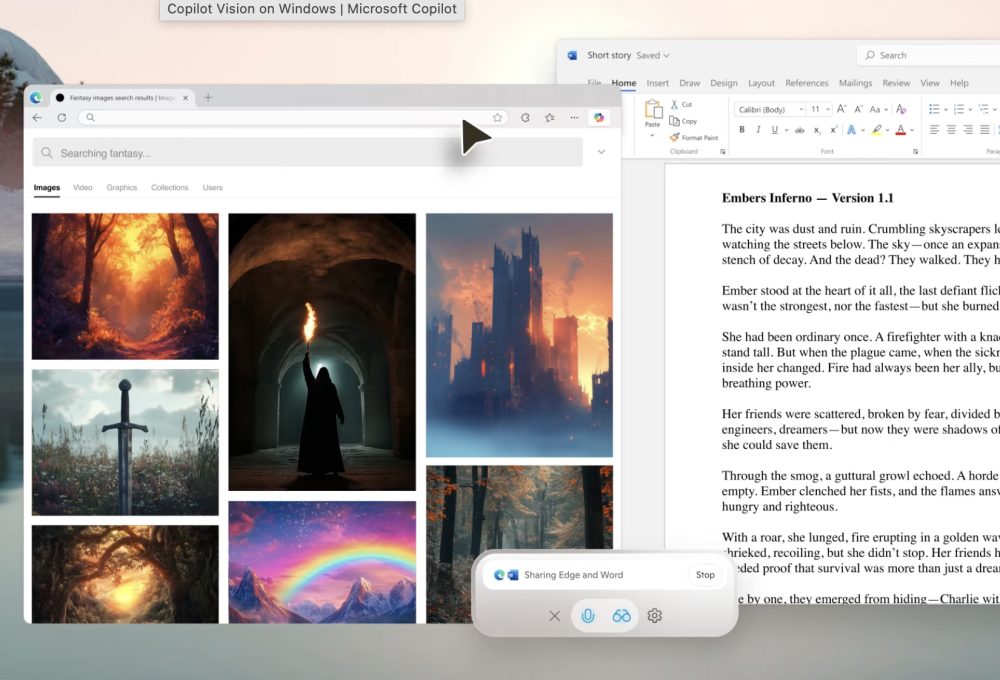
Task: Expand the Change Case Aa dropdown
Action: (886, 110)
